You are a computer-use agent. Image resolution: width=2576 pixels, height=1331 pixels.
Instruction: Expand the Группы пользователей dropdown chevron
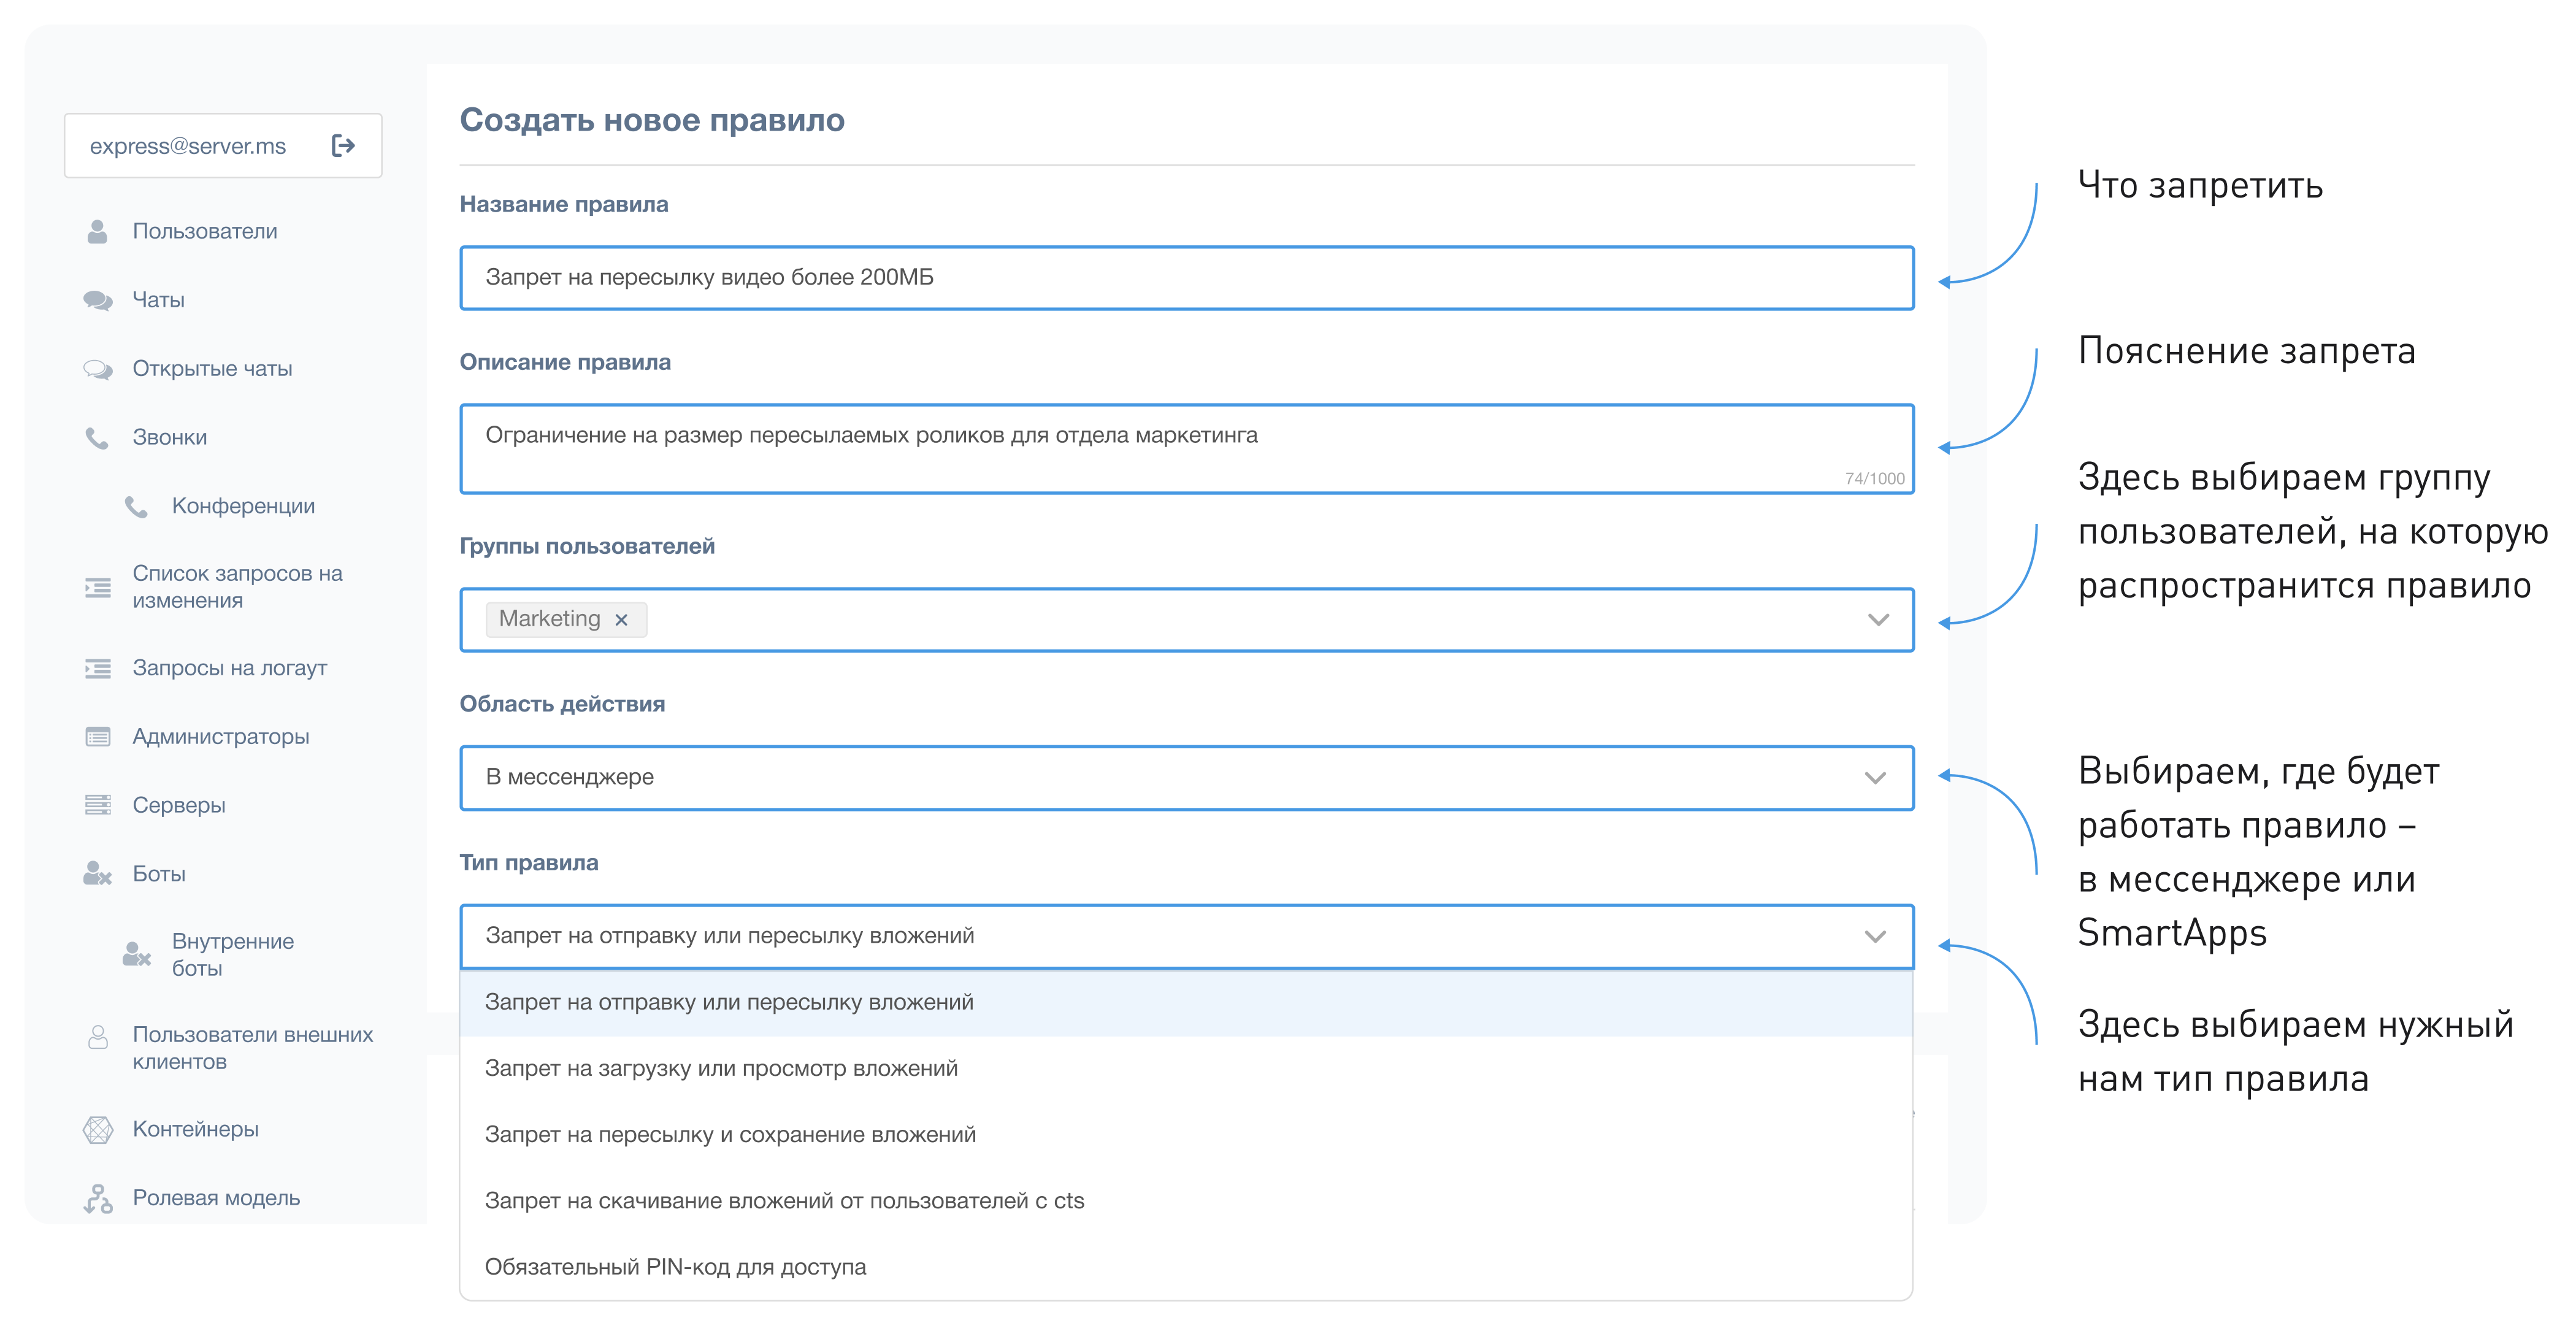tap(1877, 620)
